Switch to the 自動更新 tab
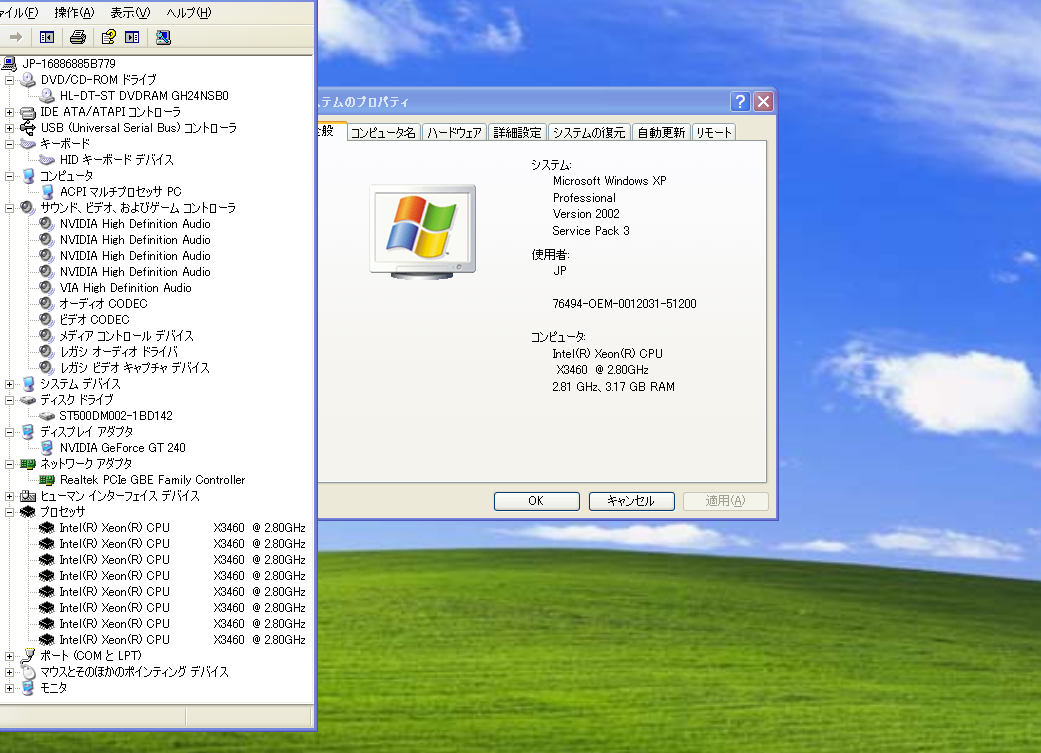Viewport: 1041px width, 753px height. click(x=661, y=132)
